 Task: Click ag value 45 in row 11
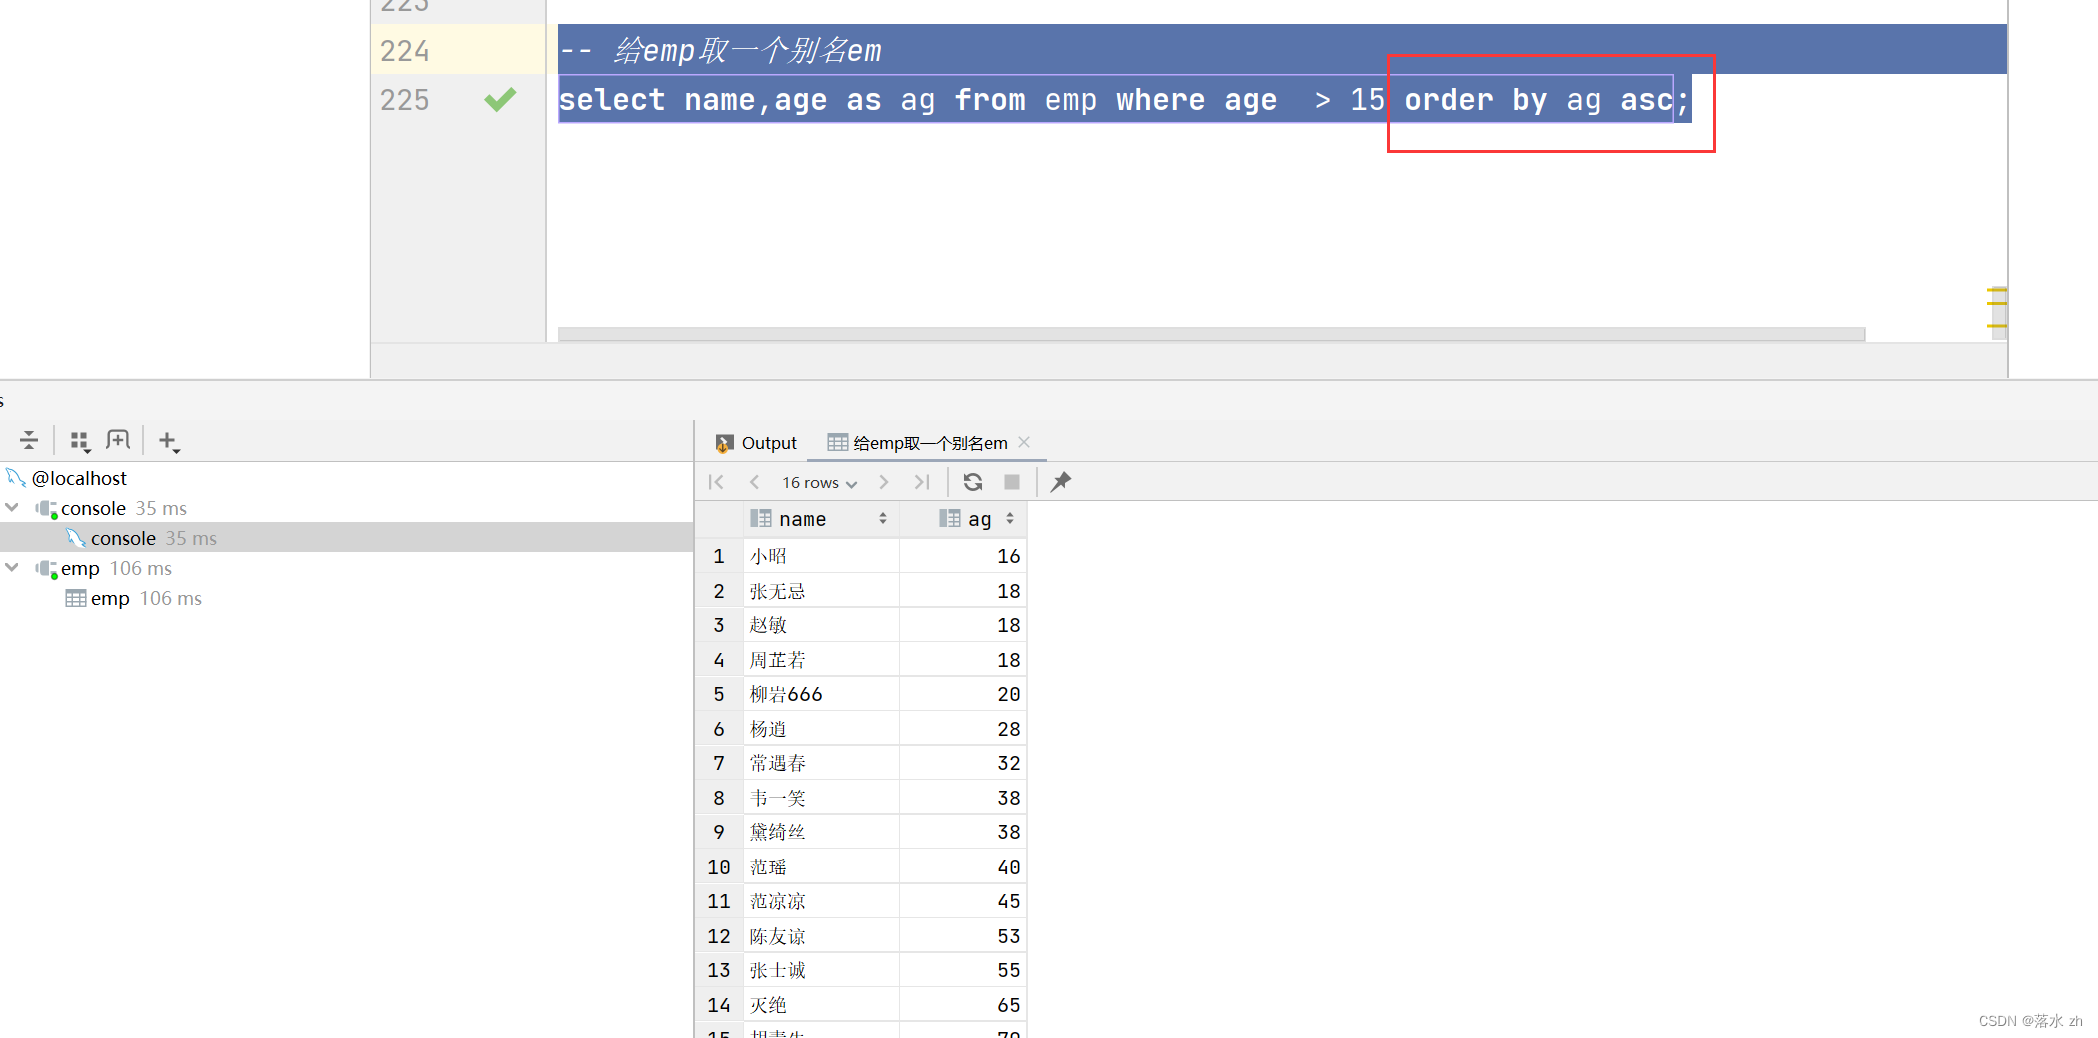(963, 901)
